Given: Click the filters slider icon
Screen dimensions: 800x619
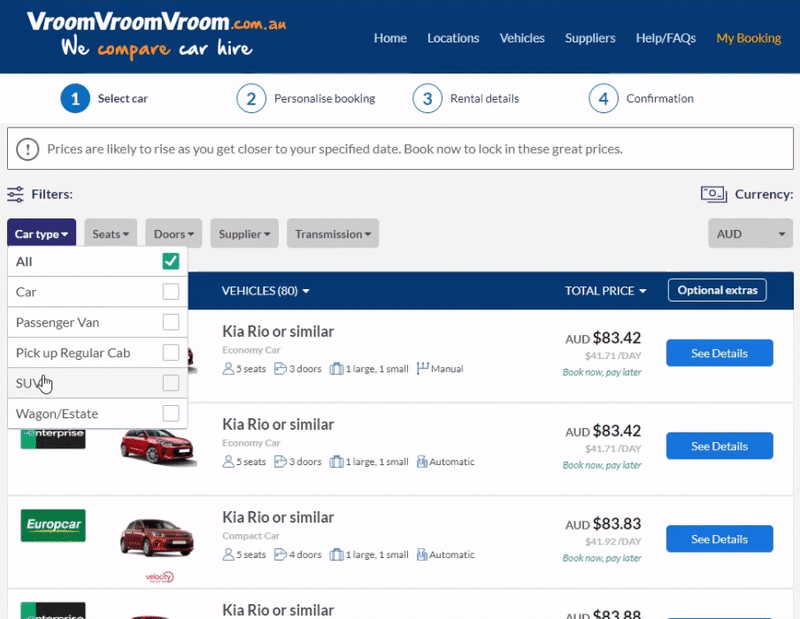Looking at the screenshot, I should [x=16, y=194].
